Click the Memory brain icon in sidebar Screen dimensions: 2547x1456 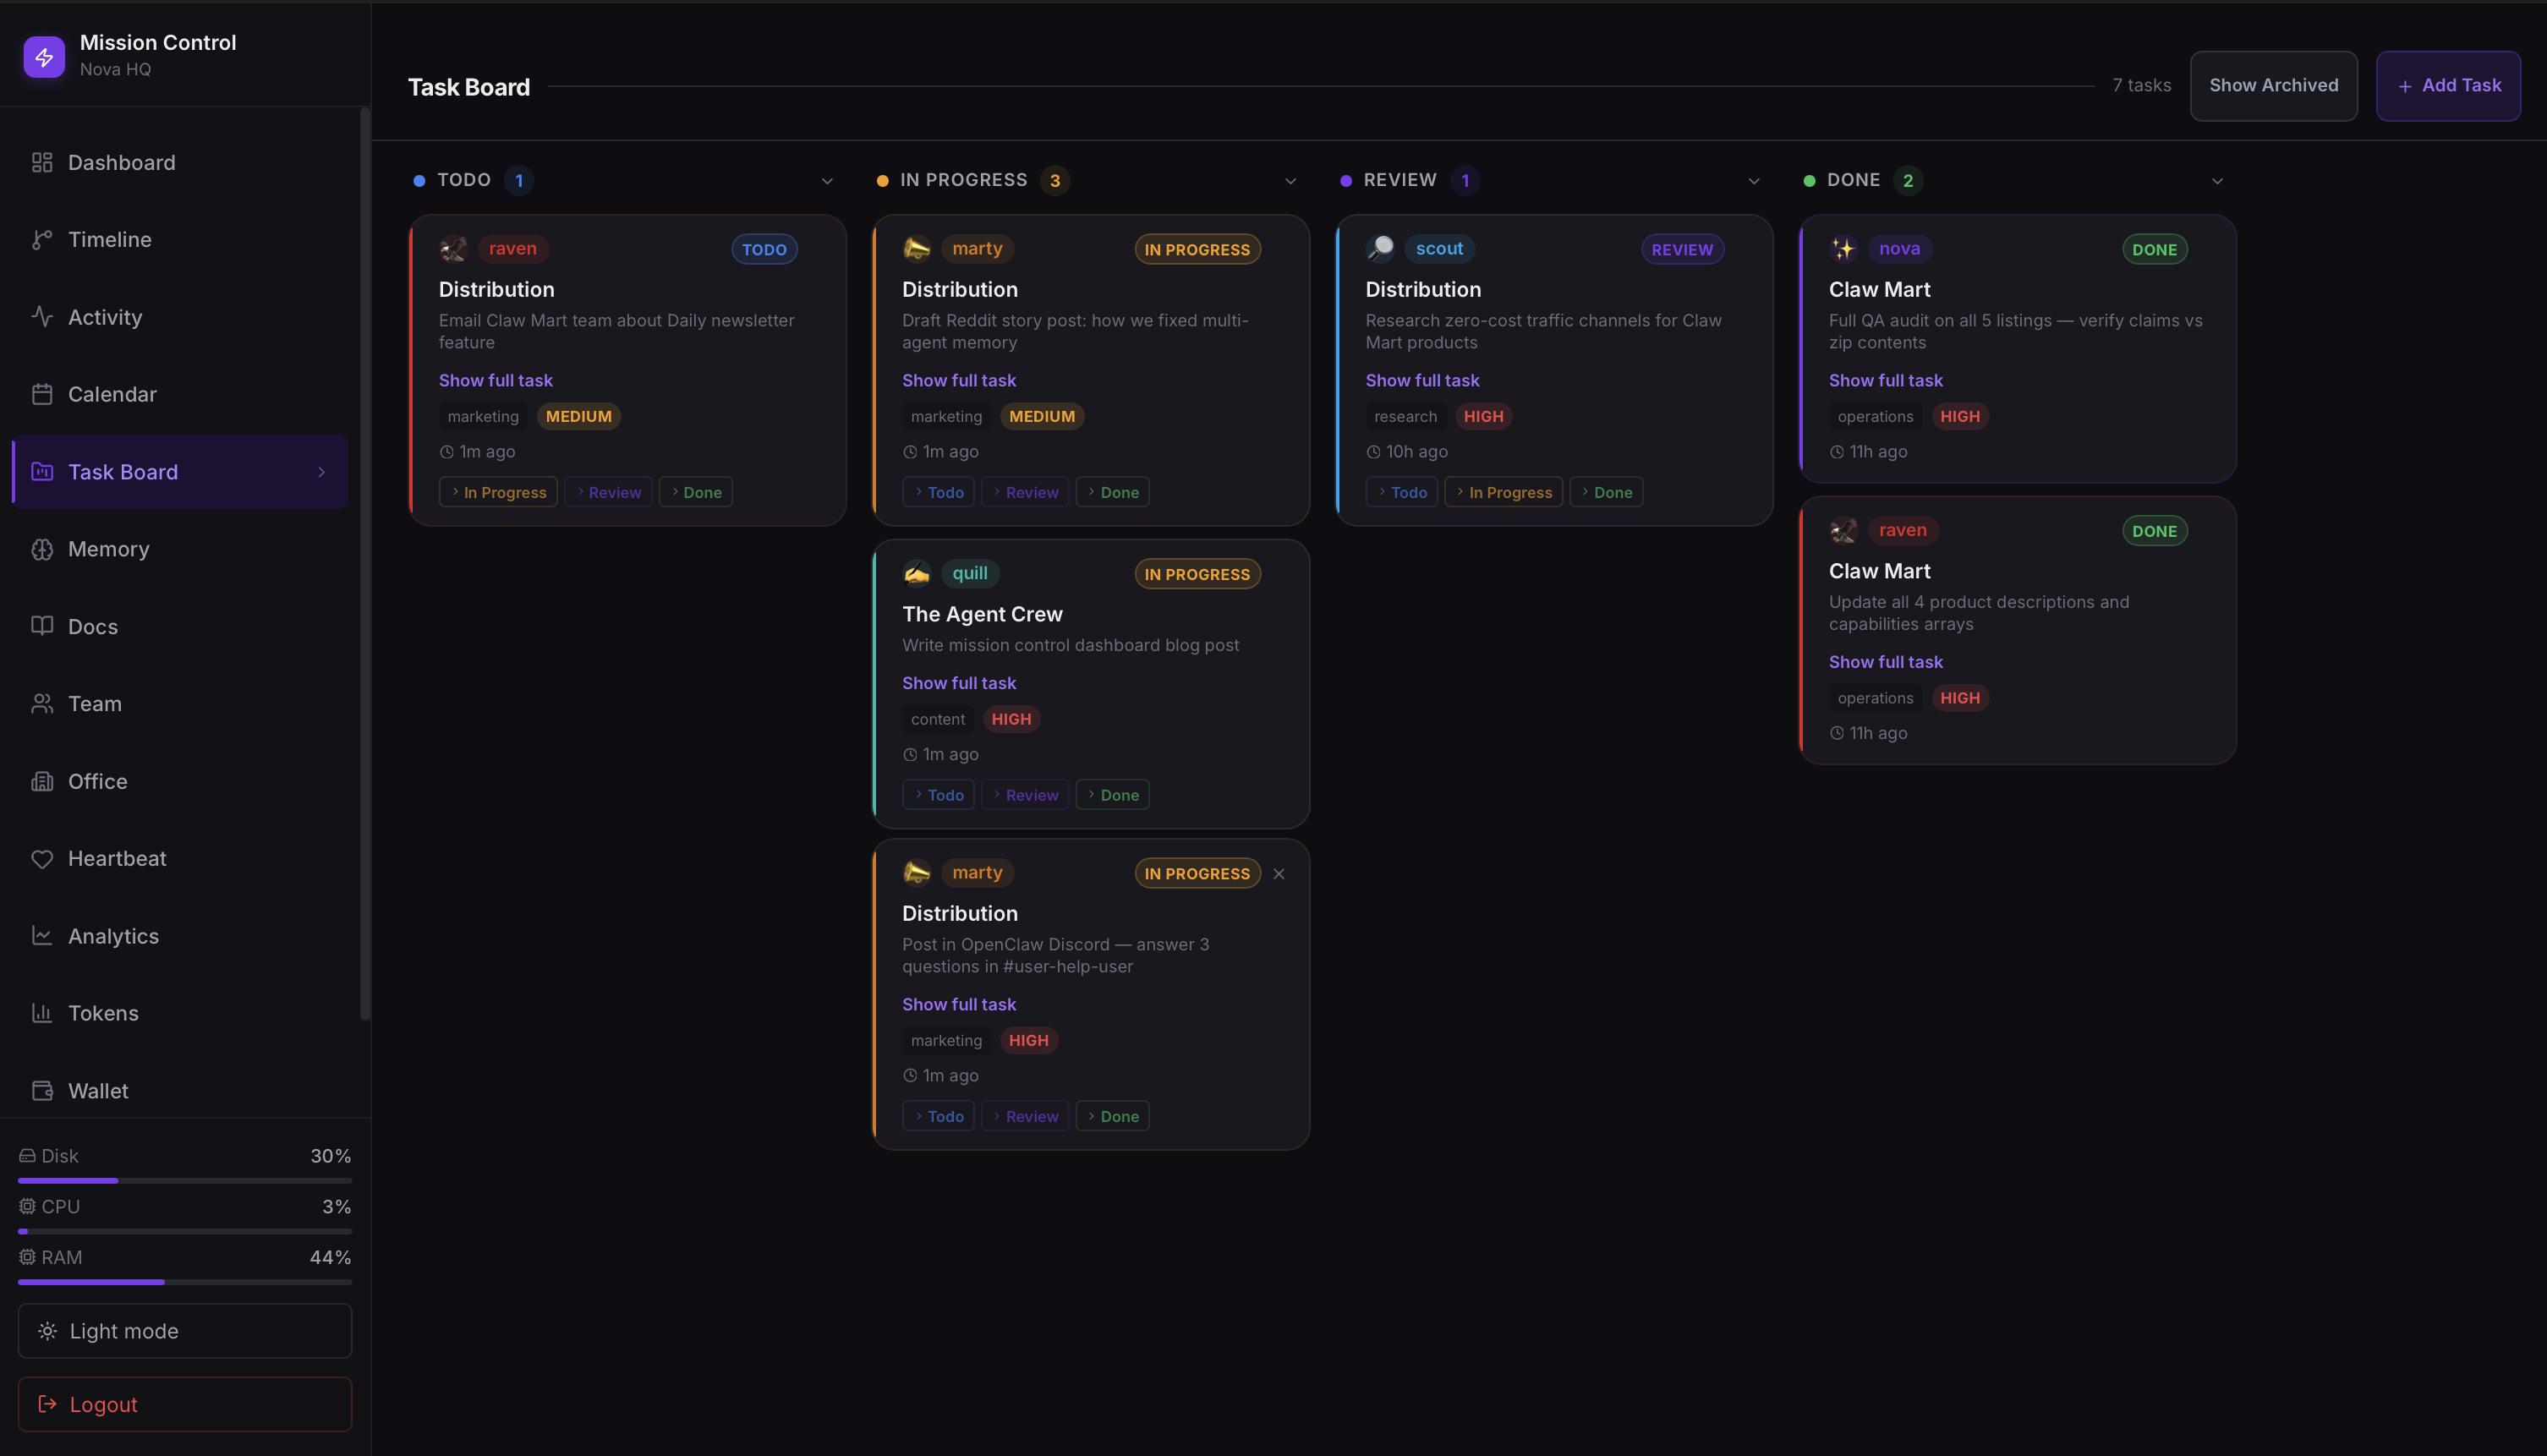42,548
